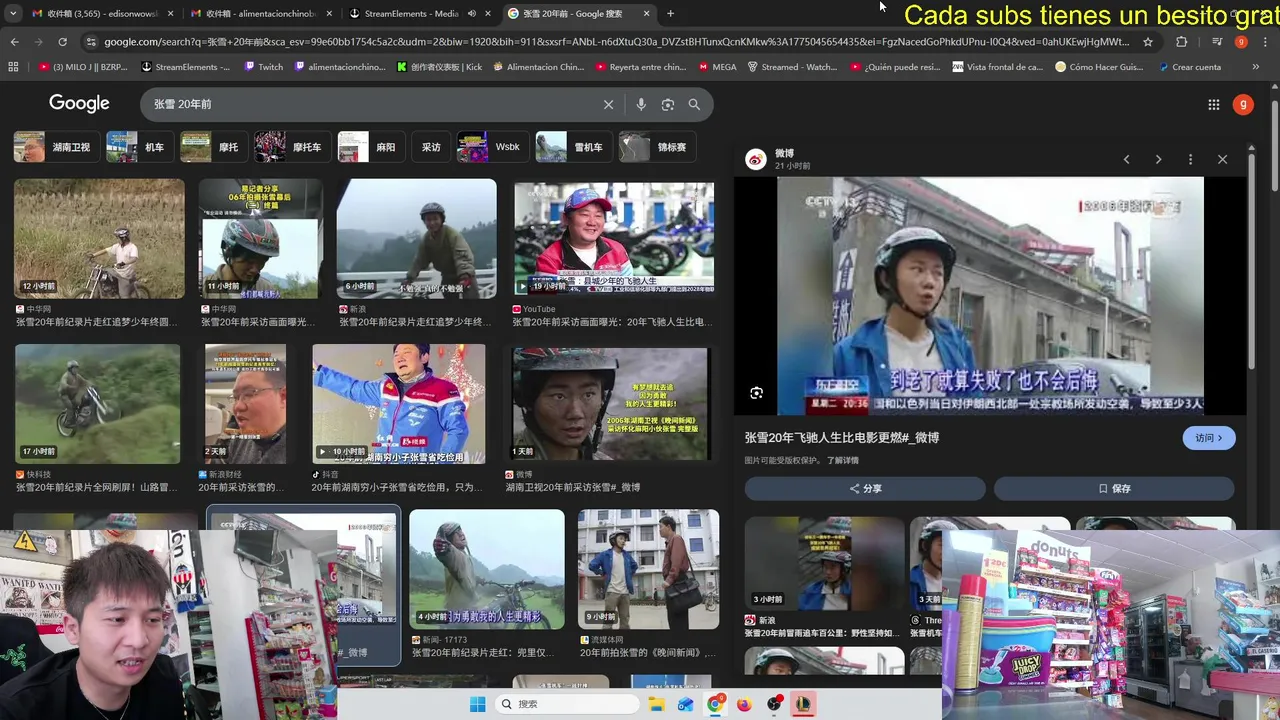Open the Crear cuenta bookmark
1280x720 pixels.
[1190, 67]
